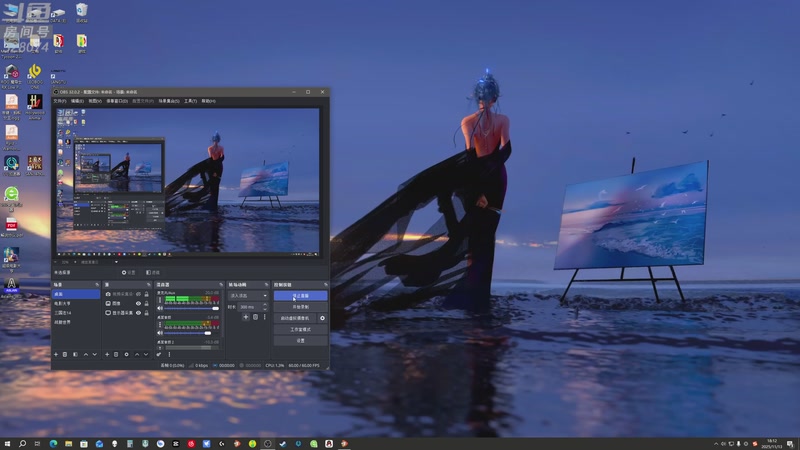Screen dimensions: 800x450
Task: Toggle lock on video capture device source
Action: (x=146, y=294)
